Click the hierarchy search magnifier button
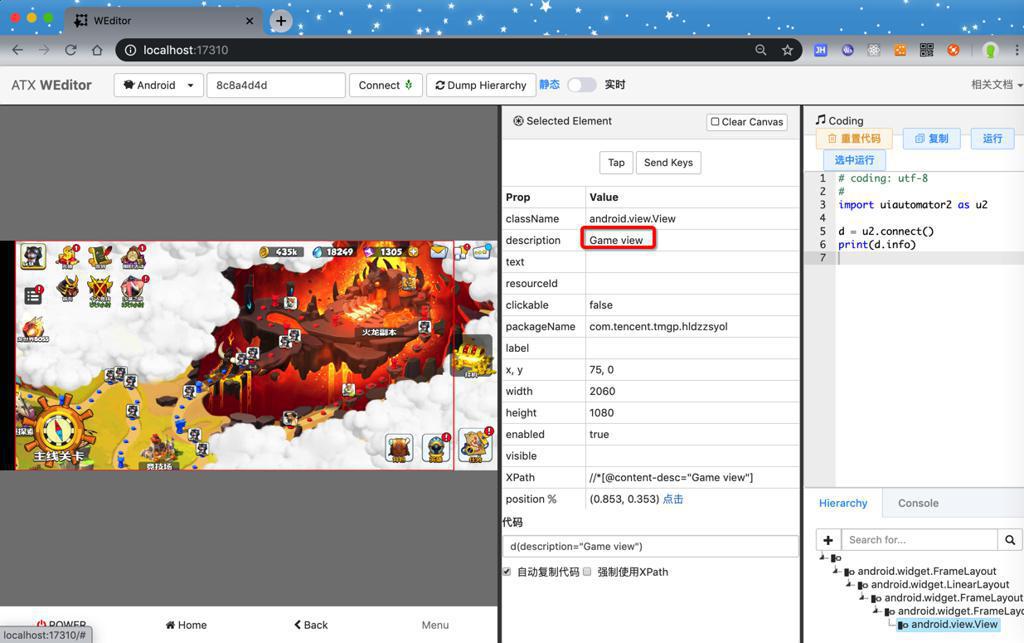 (x=1010, y=540)
